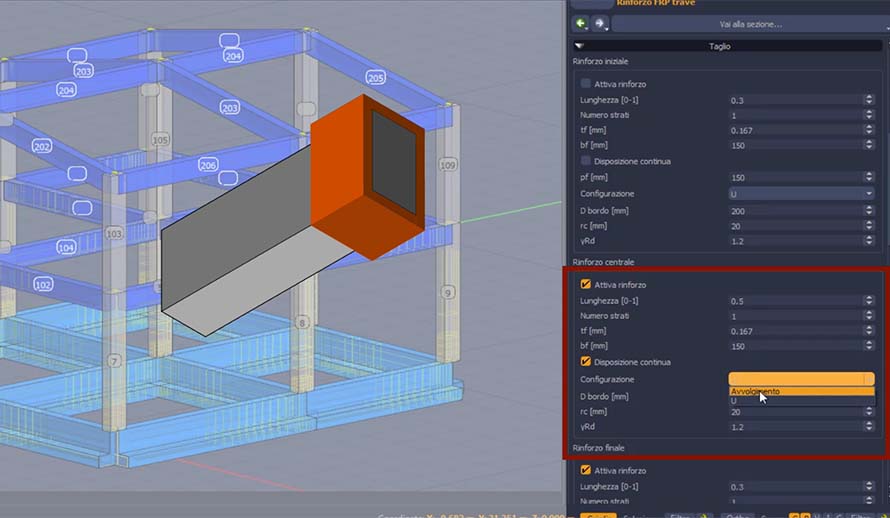890x518 pixels.
Task: Click the tf [mm] stepper in Rinforzo iniziale
Action: pyautogui.click(x=870, y=131)
